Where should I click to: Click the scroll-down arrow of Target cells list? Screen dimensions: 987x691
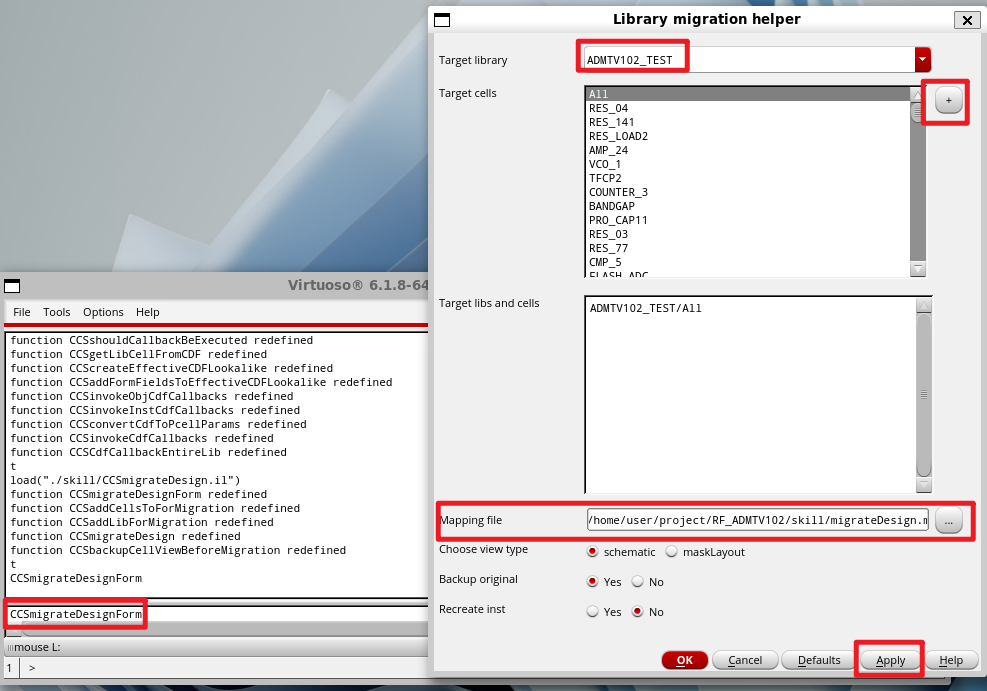918,269
